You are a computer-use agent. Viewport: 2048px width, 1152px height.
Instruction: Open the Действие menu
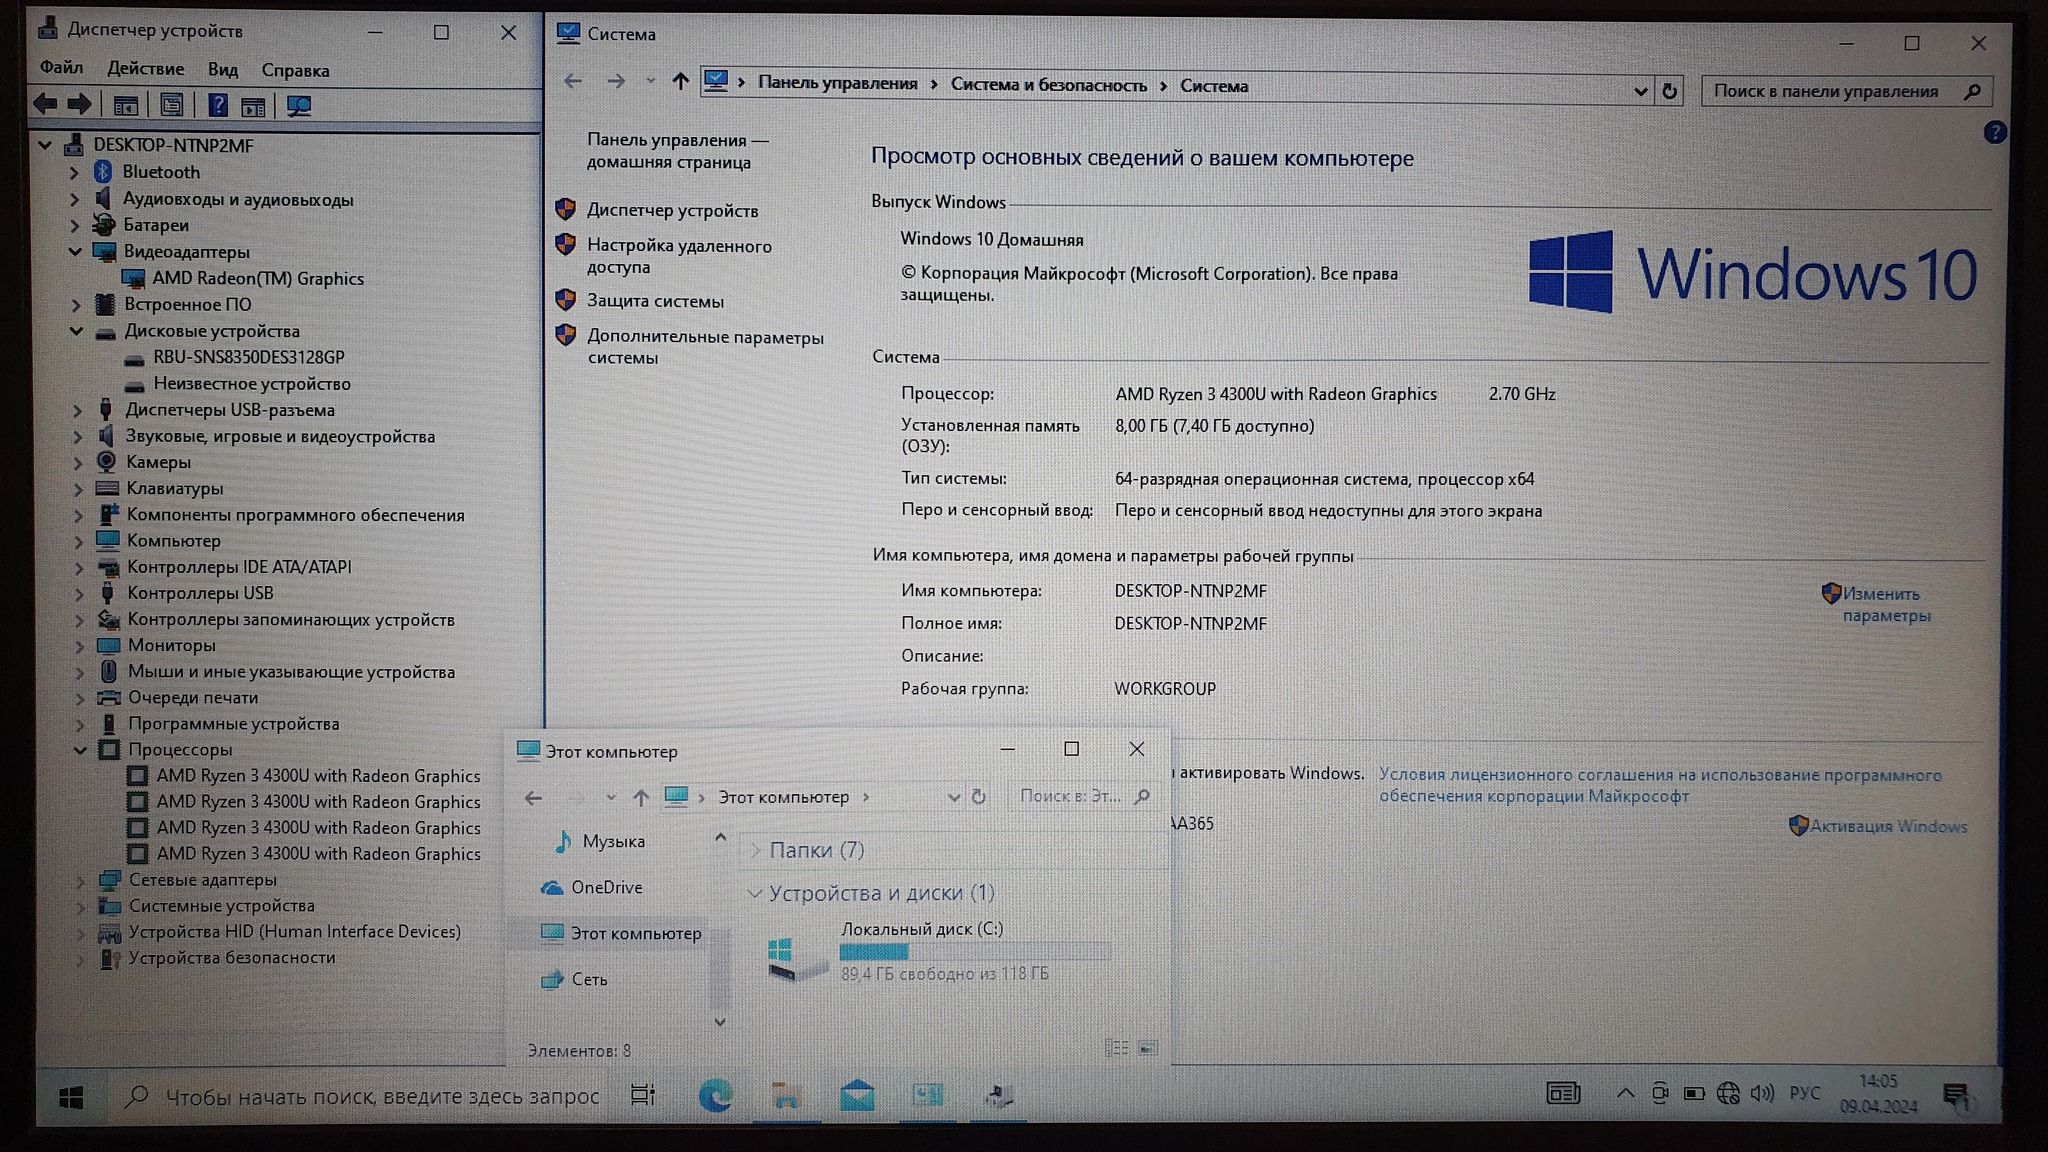(145, 69)
